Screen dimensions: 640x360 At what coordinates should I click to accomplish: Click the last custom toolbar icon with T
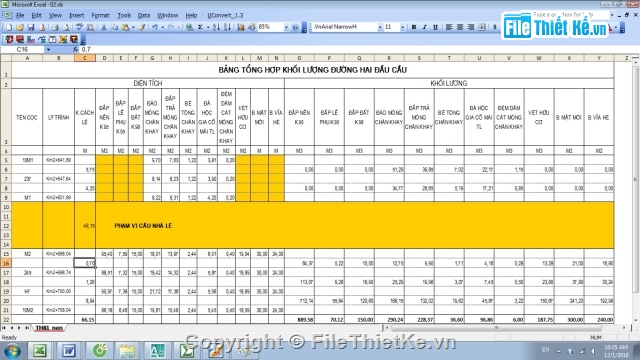click(74, 39)
